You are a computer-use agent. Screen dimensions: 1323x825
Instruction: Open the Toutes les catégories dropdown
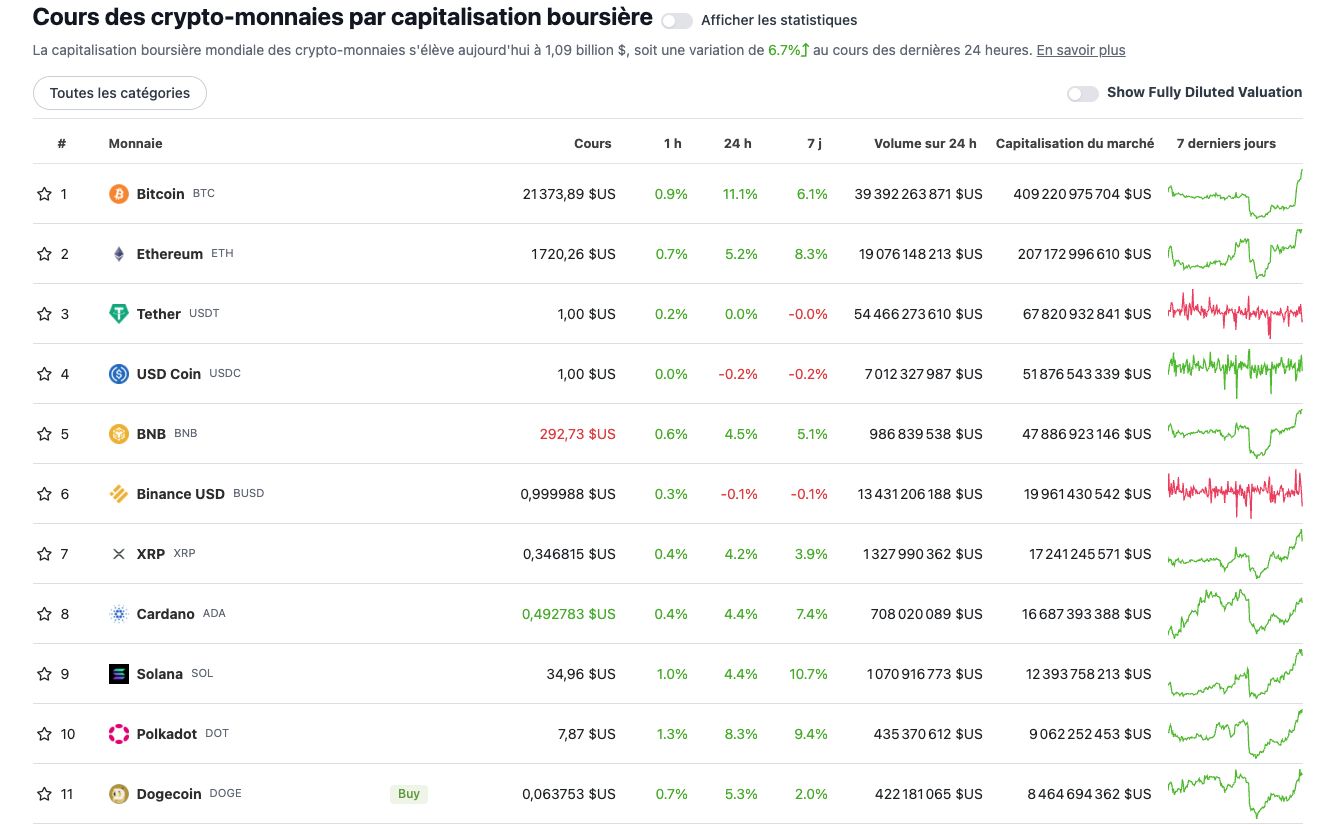pyautogui.click(x=120, y=93)
